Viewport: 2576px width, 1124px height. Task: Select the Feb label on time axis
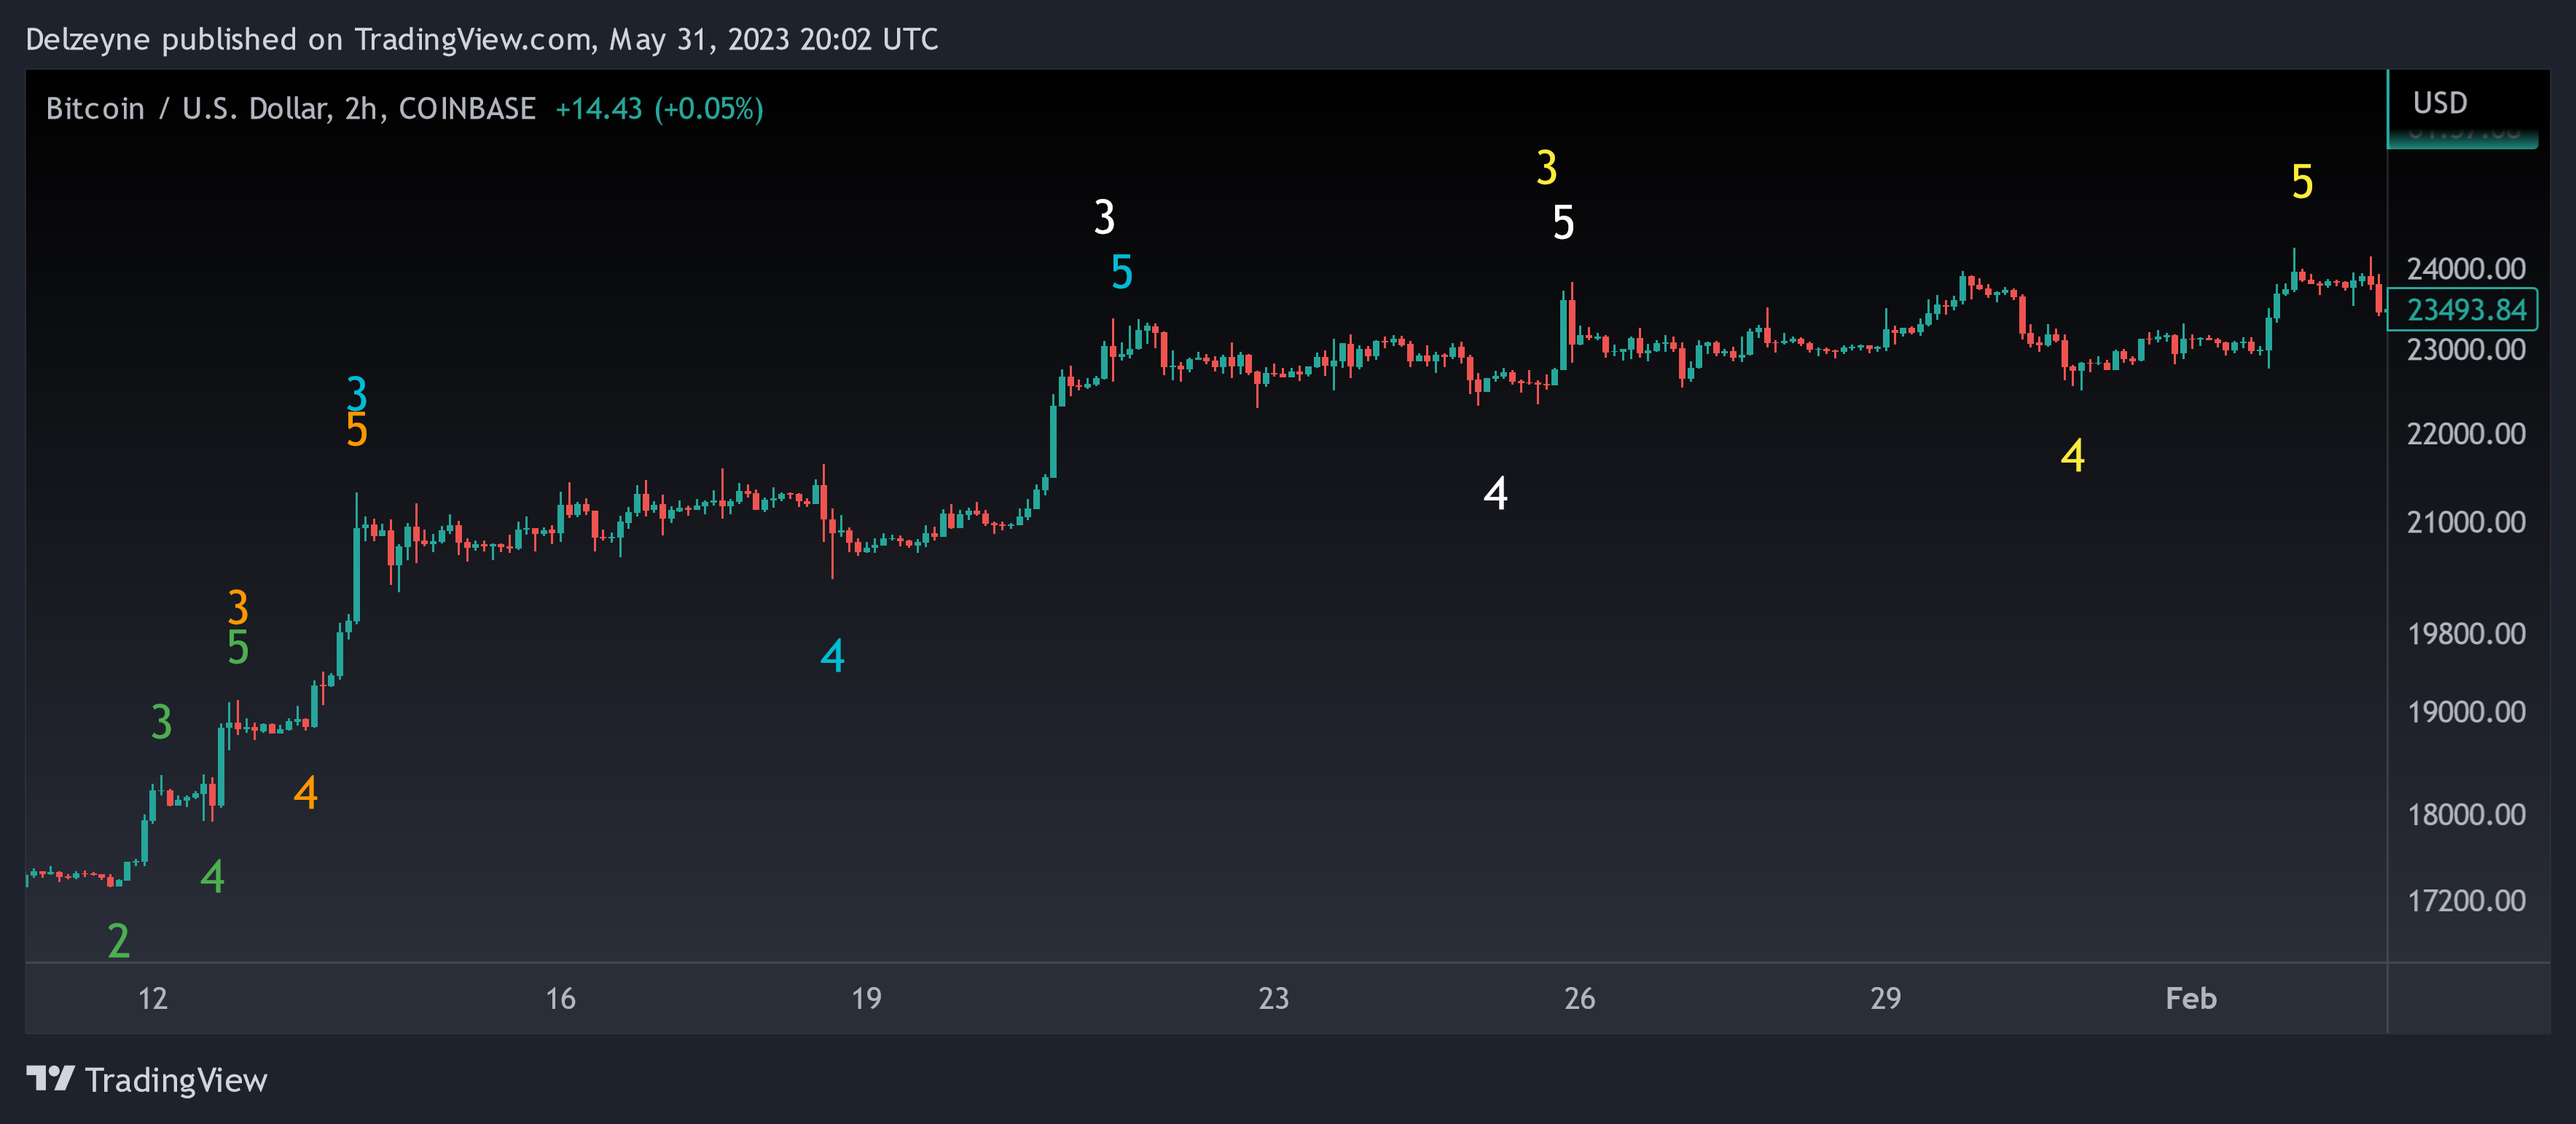coord(2191,998)
